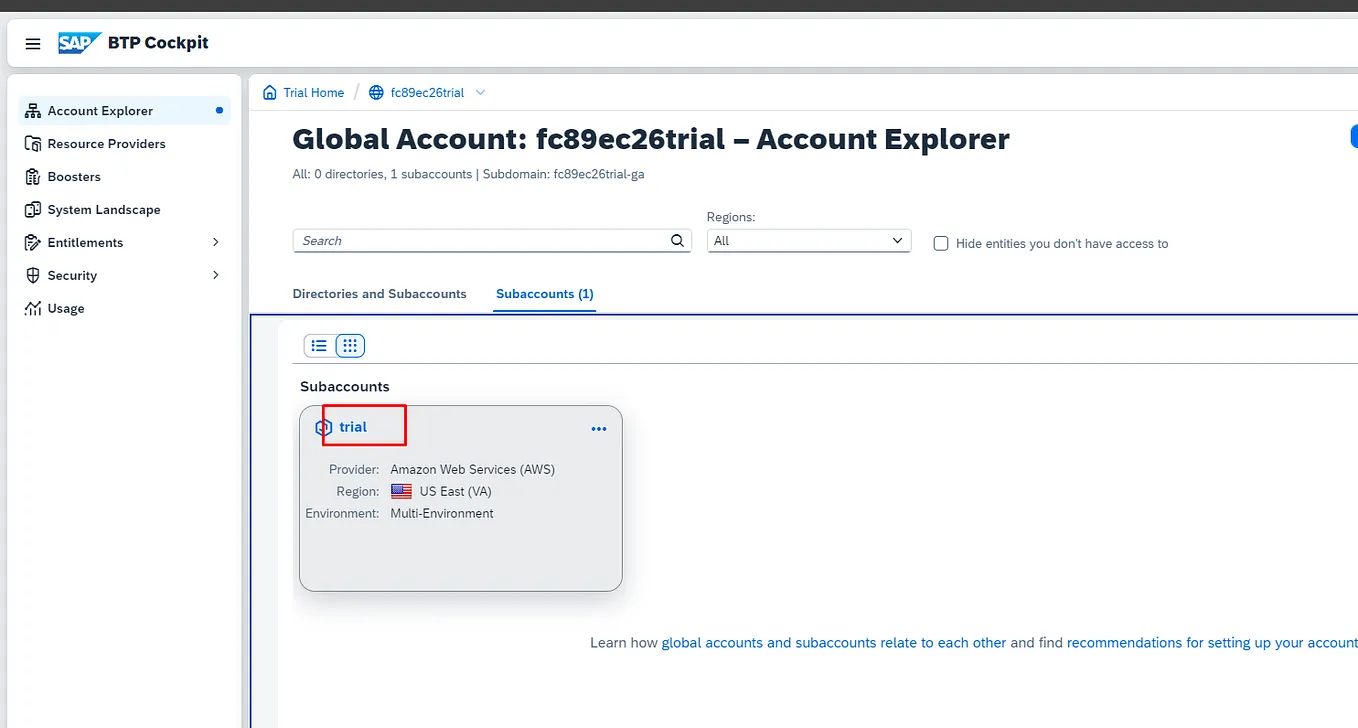1358x728 pixels.
Task: Click the US flag icon
Action: click(x=401, y=492)
